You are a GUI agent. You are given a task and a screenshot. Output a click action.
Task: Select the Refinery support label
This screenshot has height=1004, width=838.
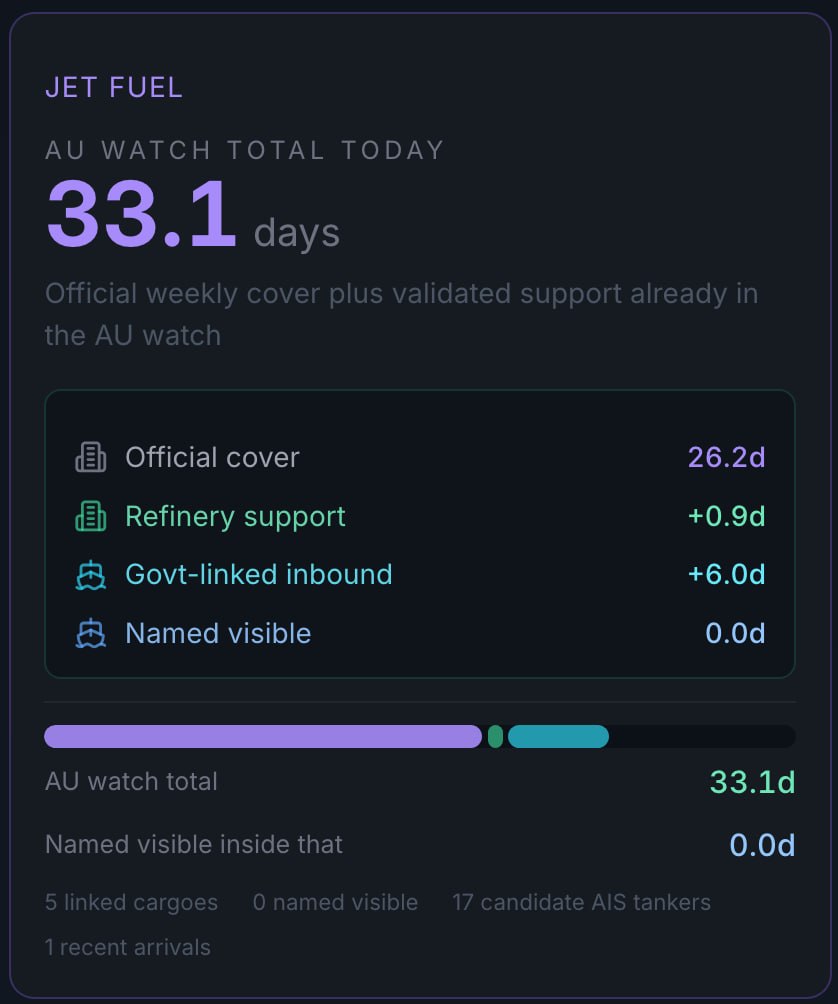[x=236, y=517]
